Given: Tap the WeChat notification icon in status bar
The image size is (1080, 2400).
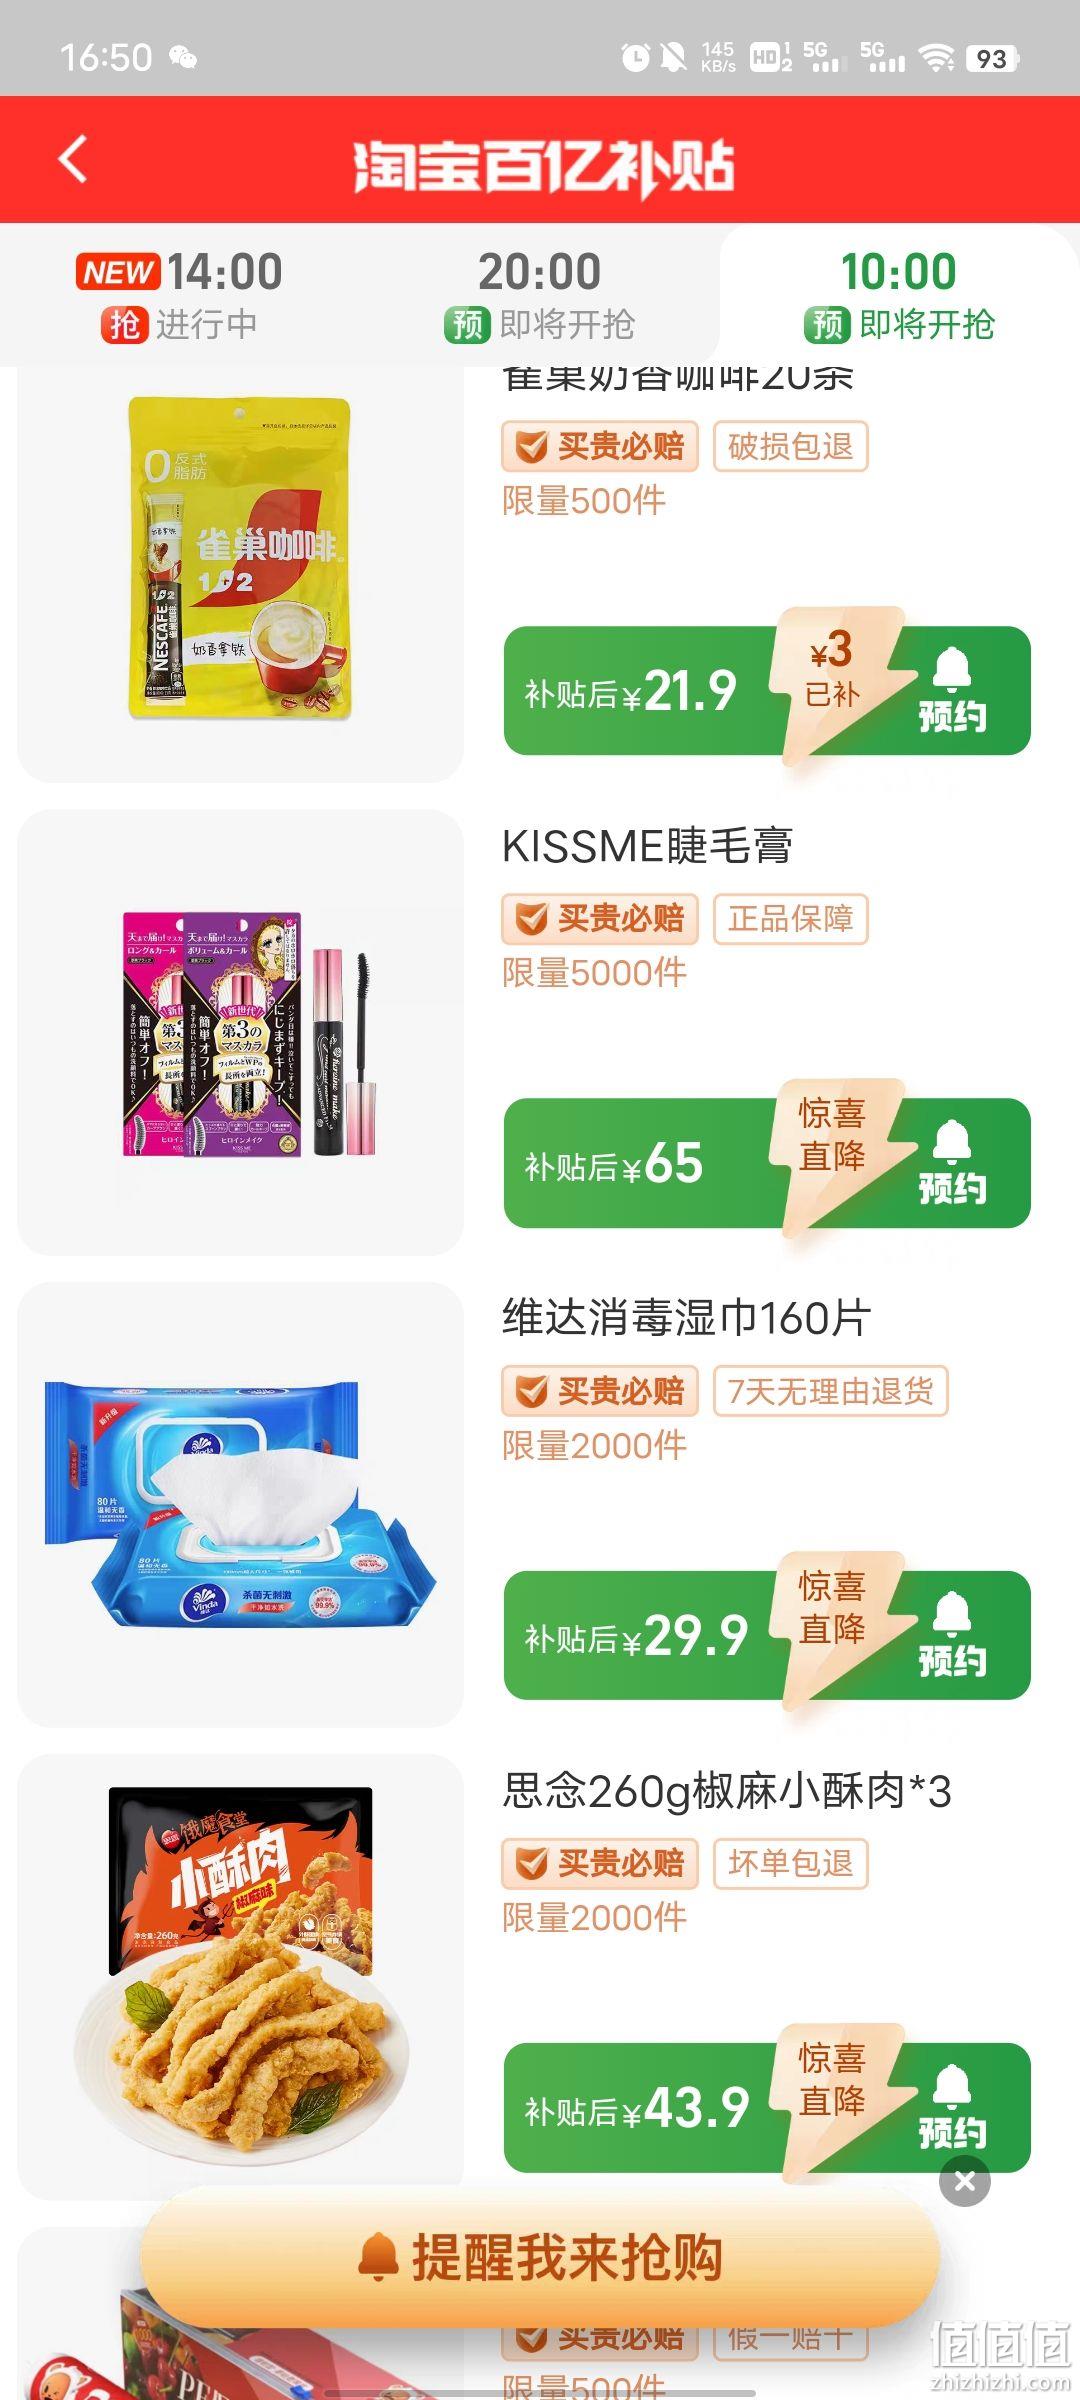Looking at the screenshot, I should (x=182, y=57).
